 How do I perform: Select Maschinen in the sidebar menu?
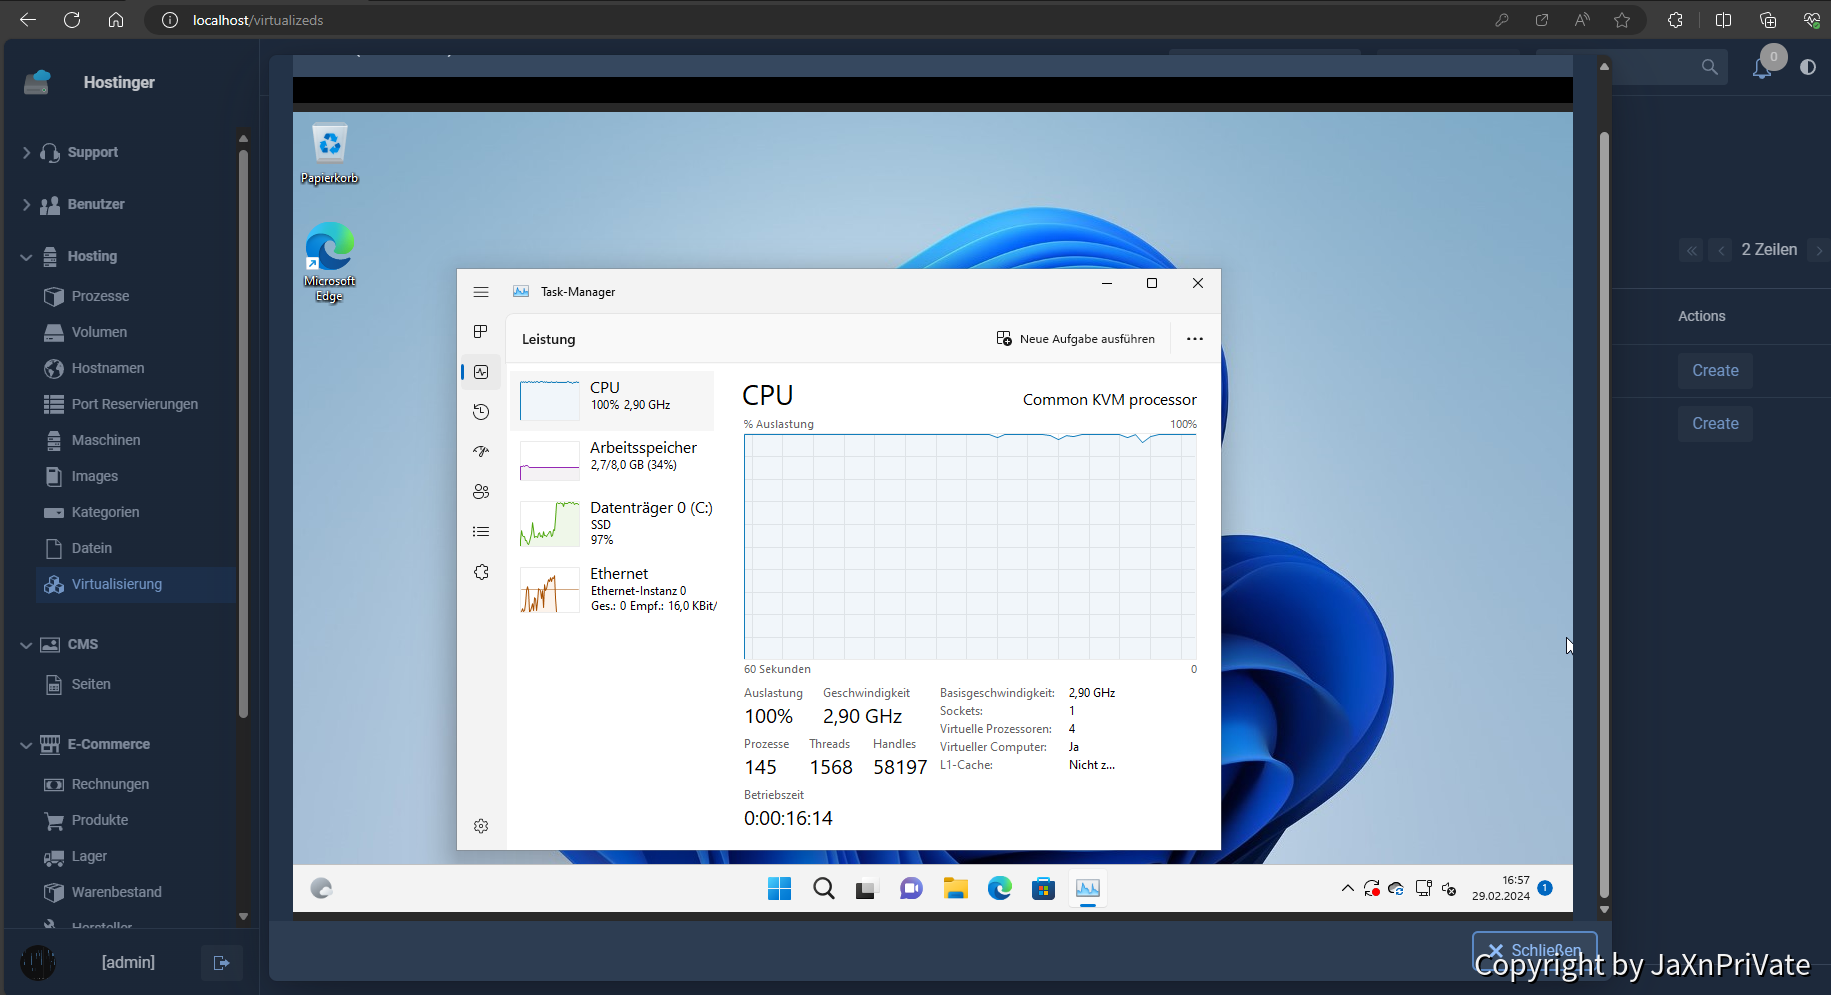(x=106, y=440)
